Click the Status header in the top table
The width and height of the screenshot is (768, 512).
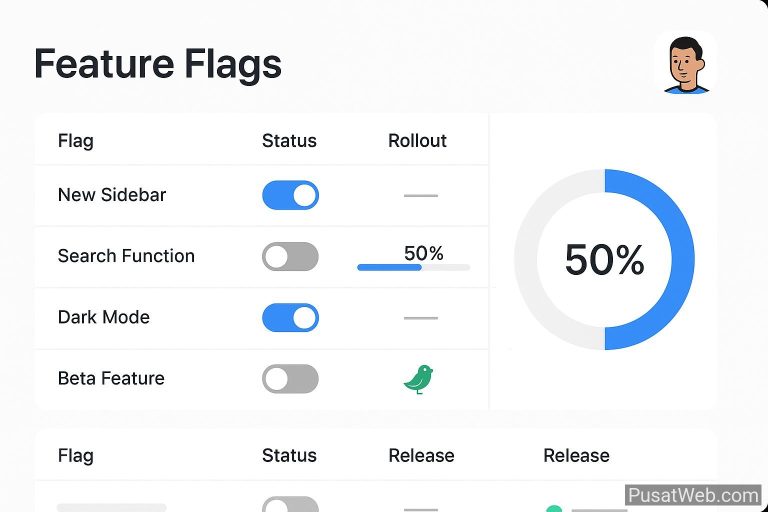coord(289,141)
